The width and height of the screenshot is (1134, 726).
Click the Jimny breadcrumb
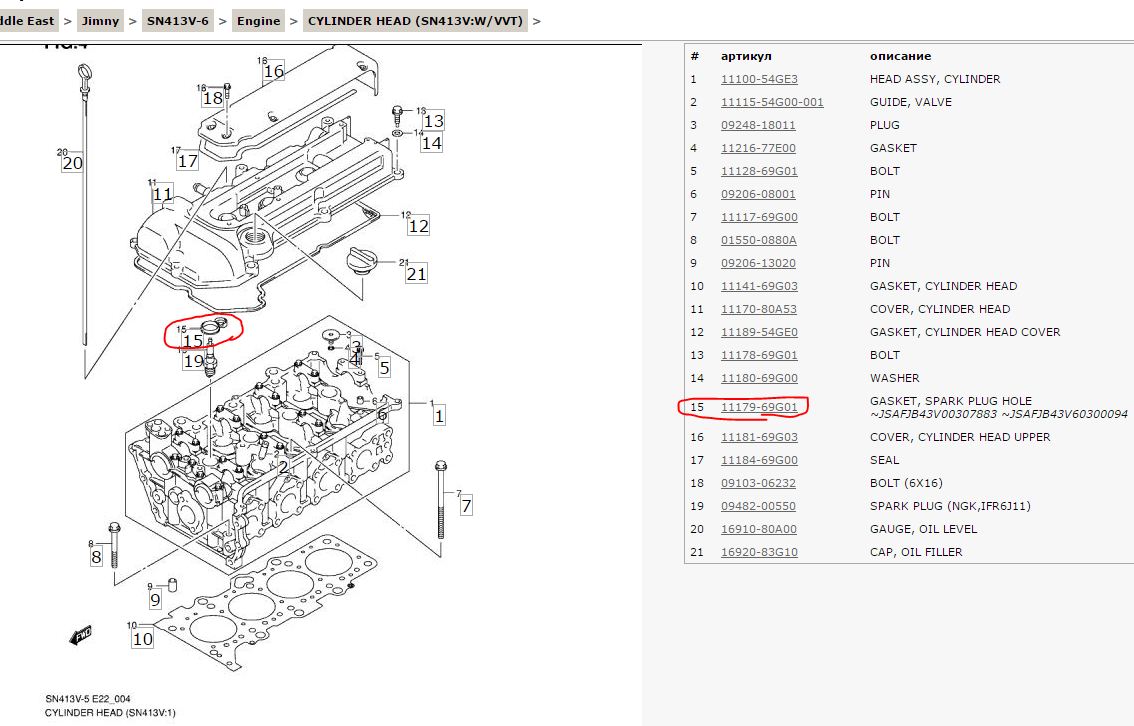coord(100,20)
